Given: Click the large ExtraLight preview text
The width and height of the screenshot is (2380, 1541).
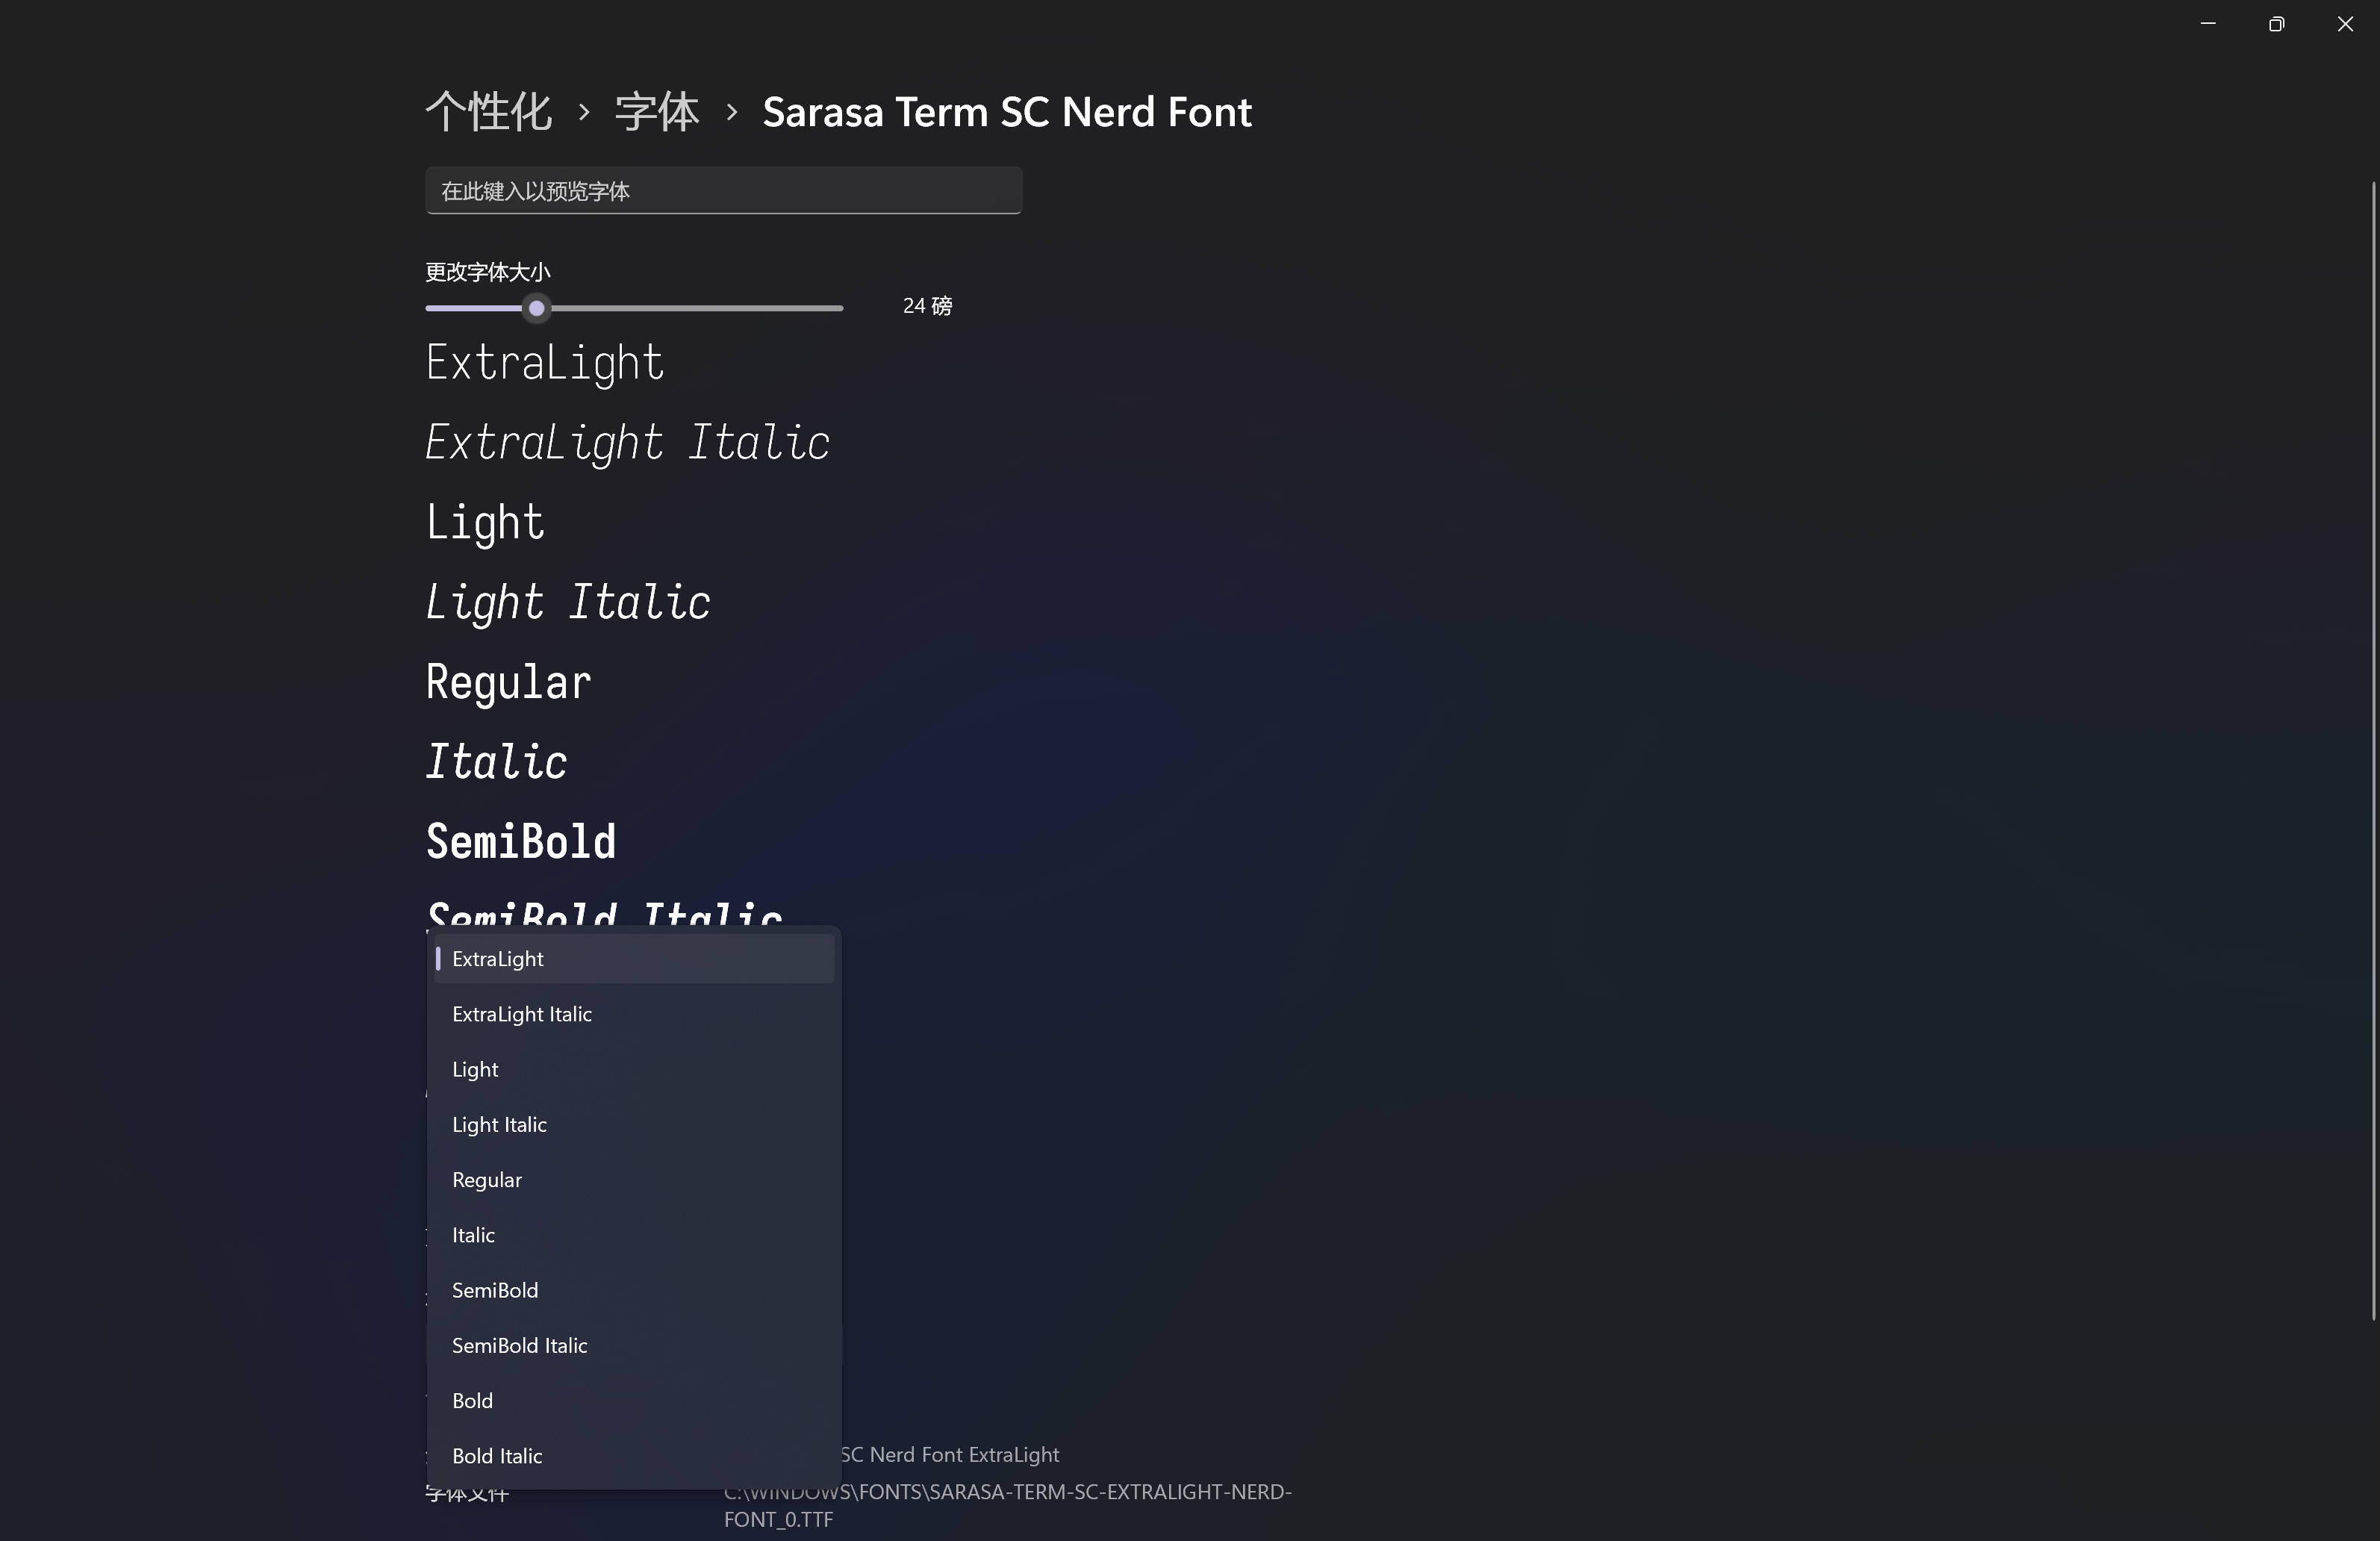Looking at the screenshot, I should pyautogui.click(x=544, y=363).
